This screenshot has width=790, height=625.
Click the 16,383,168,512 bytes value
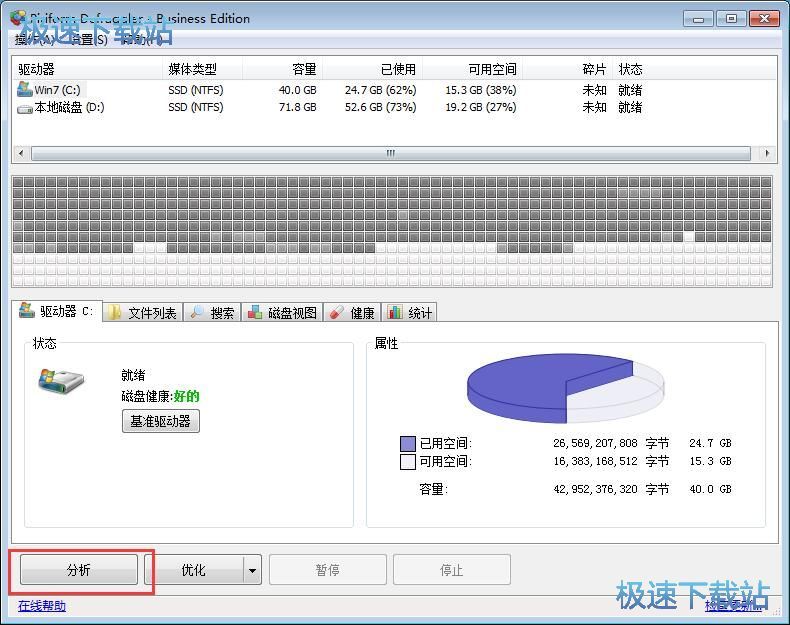(x=595, y=461)
